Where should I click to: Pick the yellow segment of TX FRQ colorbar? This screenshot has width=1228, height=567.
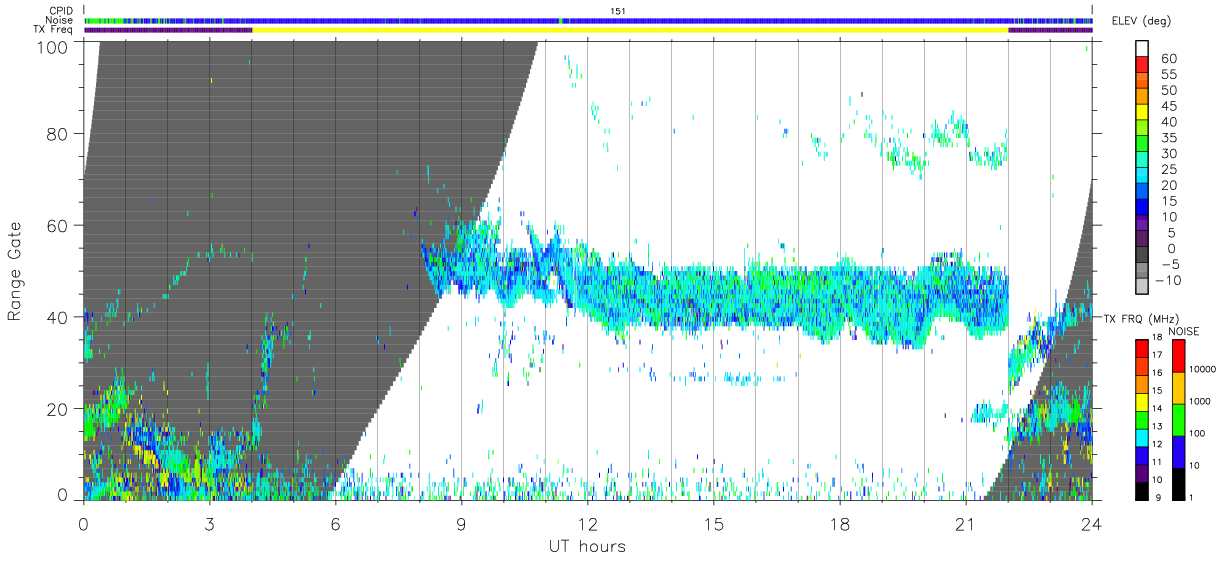1142,402
